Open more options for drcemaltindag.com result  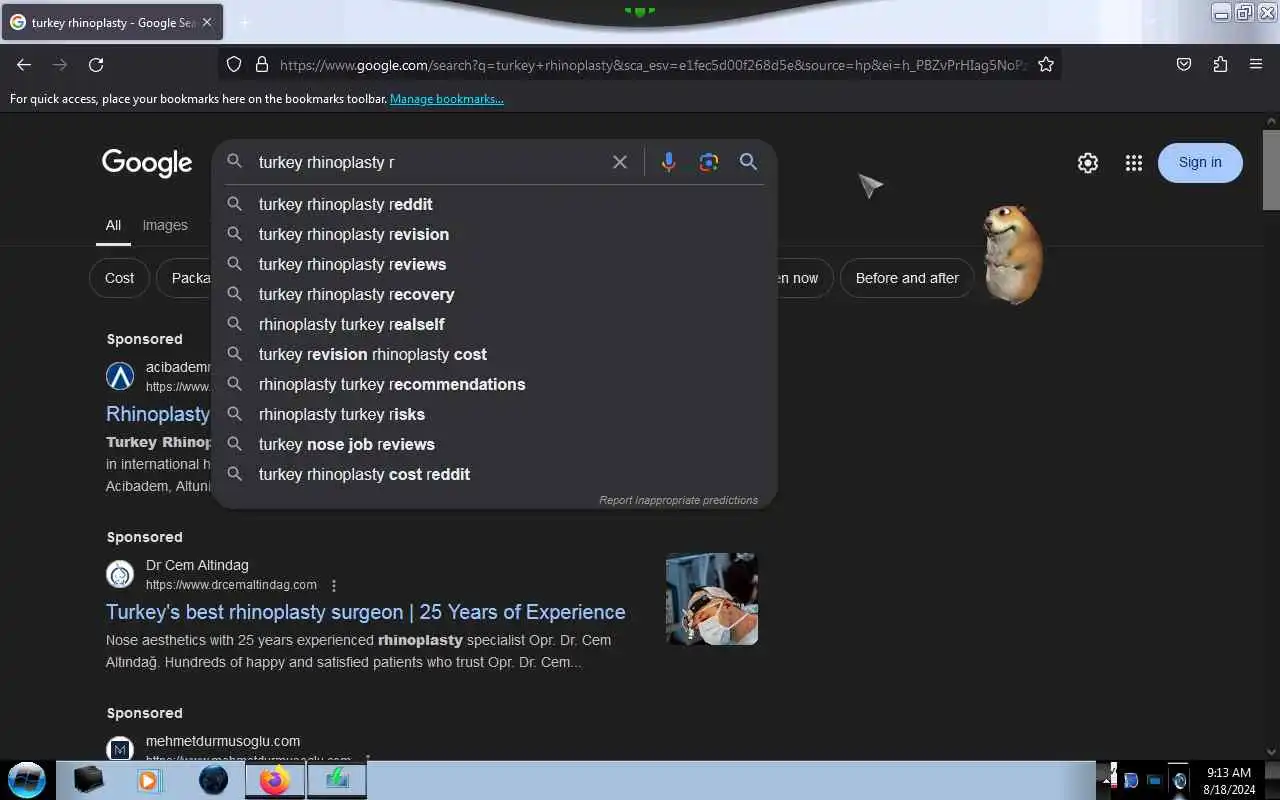[334, 585]
